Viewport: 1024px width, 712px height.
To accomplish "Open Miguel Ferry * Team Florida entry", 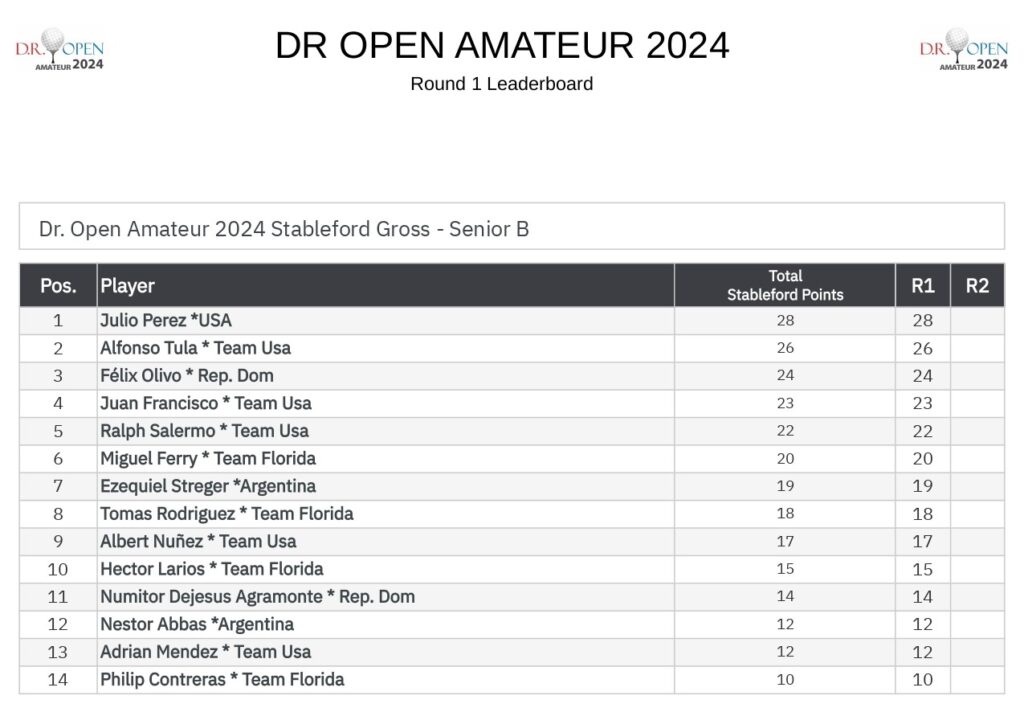I will (512, 459).
